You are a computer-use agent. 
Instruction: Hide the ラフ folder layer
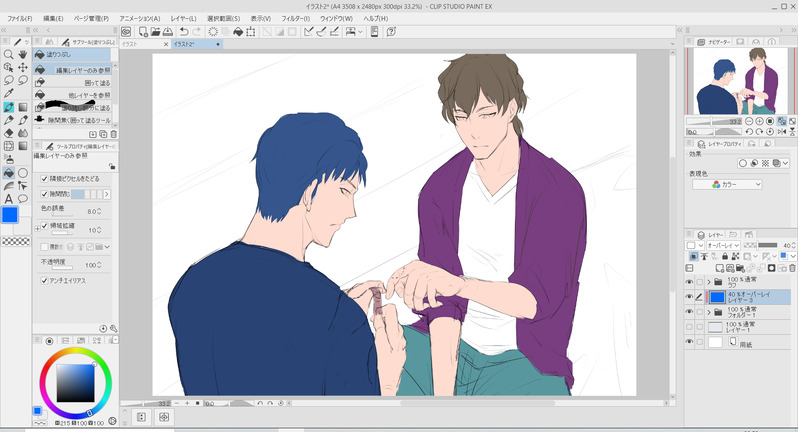click(689, 282)
